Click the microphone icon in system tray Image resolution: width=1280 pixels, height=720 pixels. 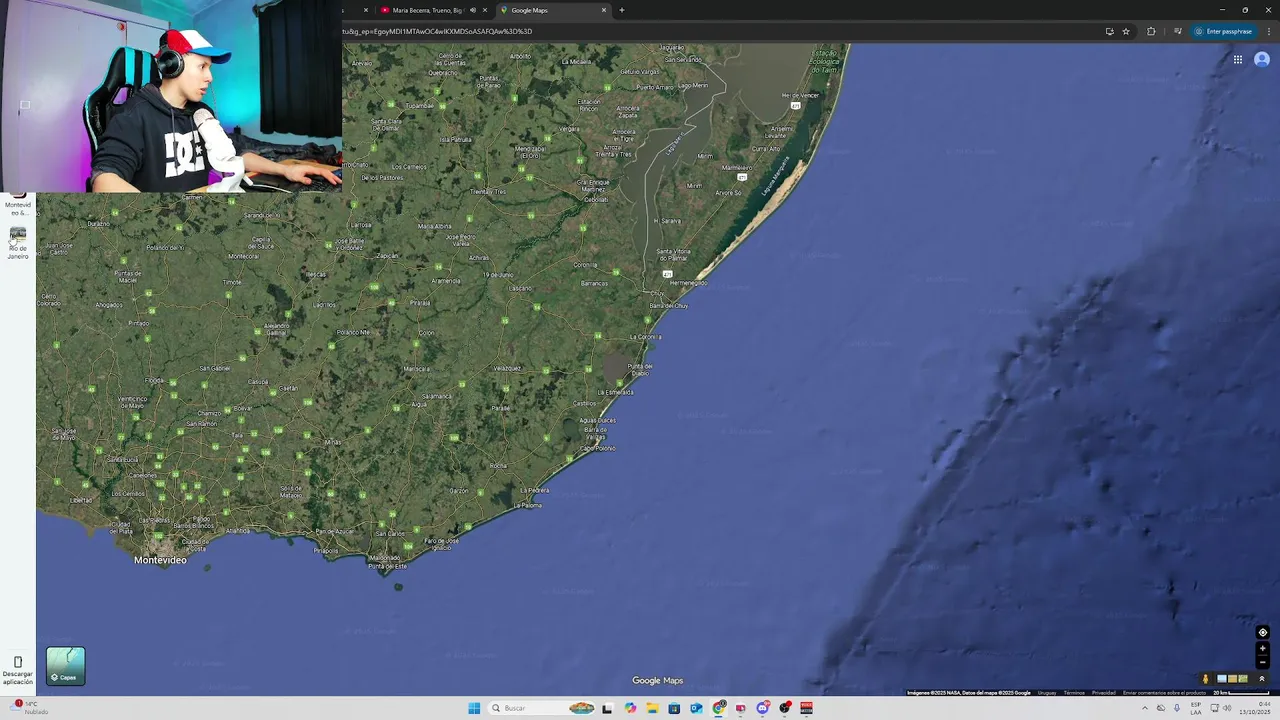coord(1177,708)
